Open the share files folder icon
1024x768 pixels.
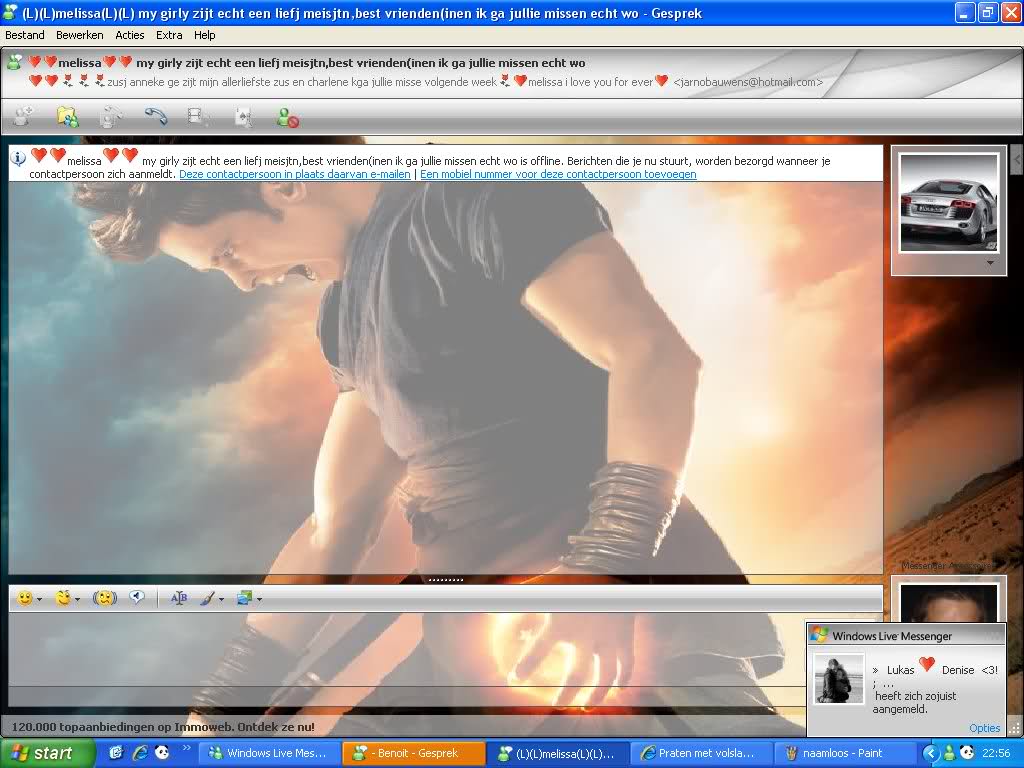(x=67, y=117)
